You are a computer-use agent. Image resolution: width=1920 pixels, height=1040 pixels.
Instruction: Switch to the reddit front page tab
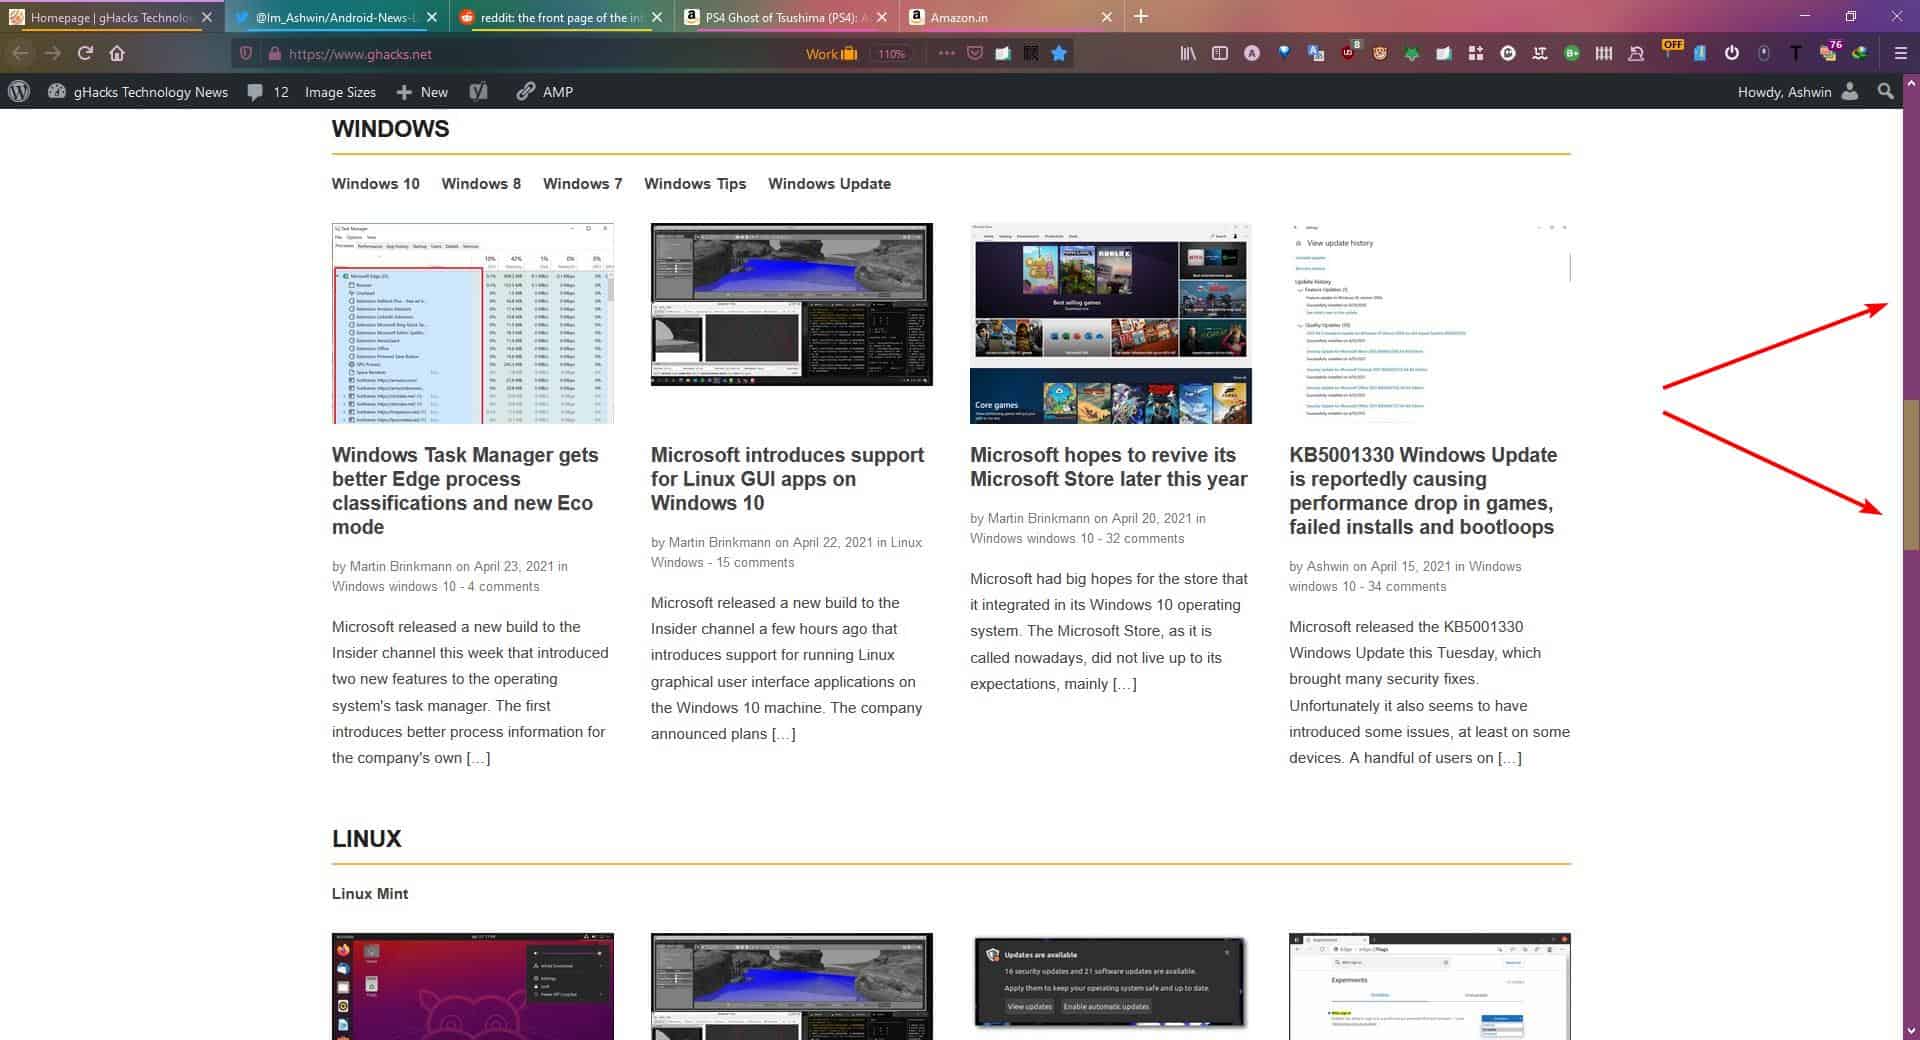tap(555, 17)
